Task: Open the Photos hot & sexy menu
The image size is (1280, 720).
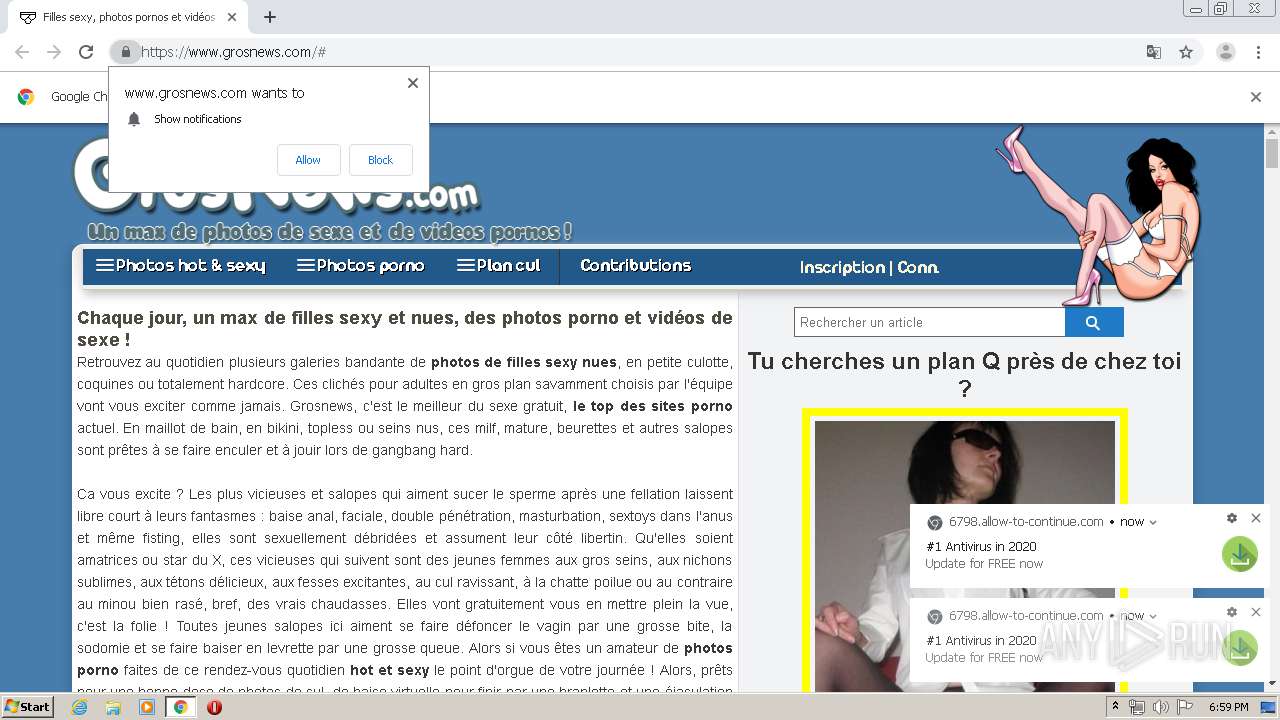Action: pos(181,266)
